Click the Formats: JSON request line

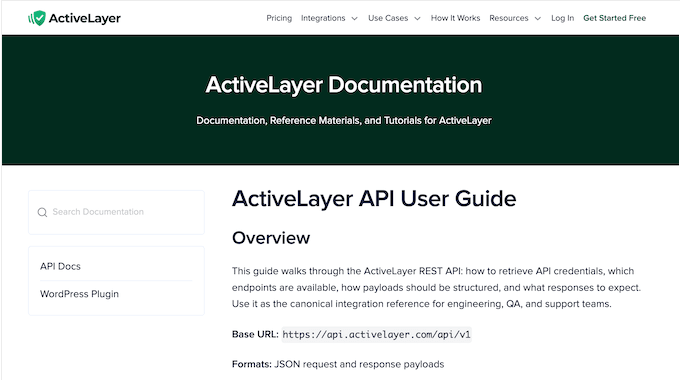coord(338,364)
